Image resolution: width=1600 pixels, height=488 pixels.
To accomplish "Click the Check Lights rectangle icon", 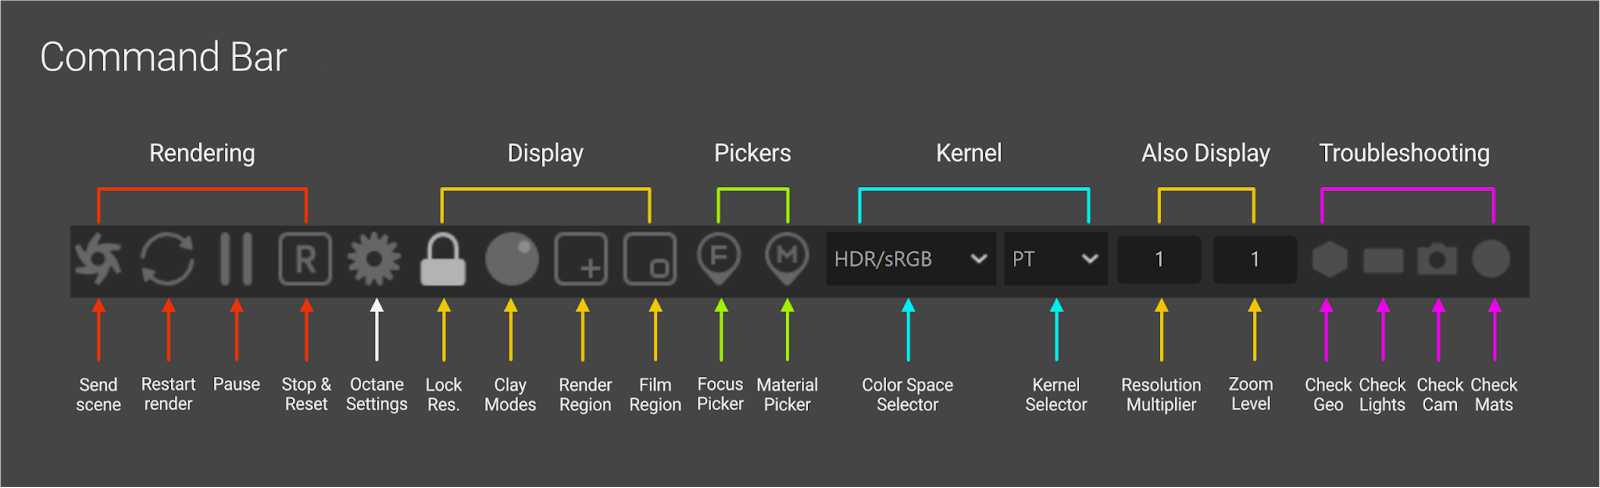I will coord(1383,260).
